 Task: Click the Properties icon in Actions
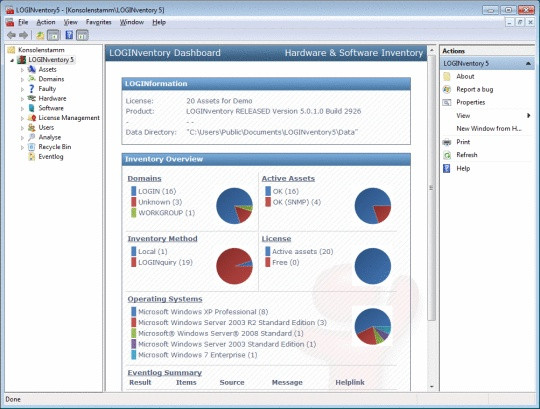click(447, 102)
